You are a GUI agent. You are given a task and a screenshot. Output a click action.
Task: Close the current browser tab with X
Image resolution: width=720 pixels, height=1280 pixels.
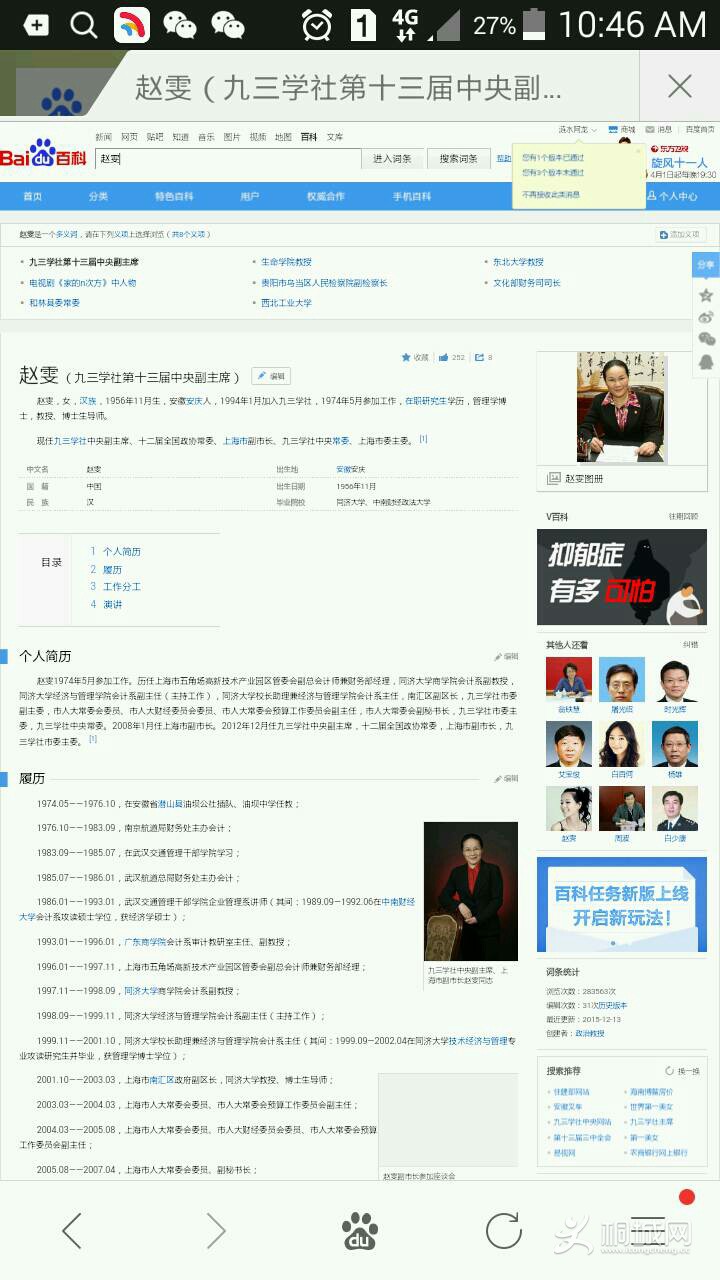click(679, 87)
